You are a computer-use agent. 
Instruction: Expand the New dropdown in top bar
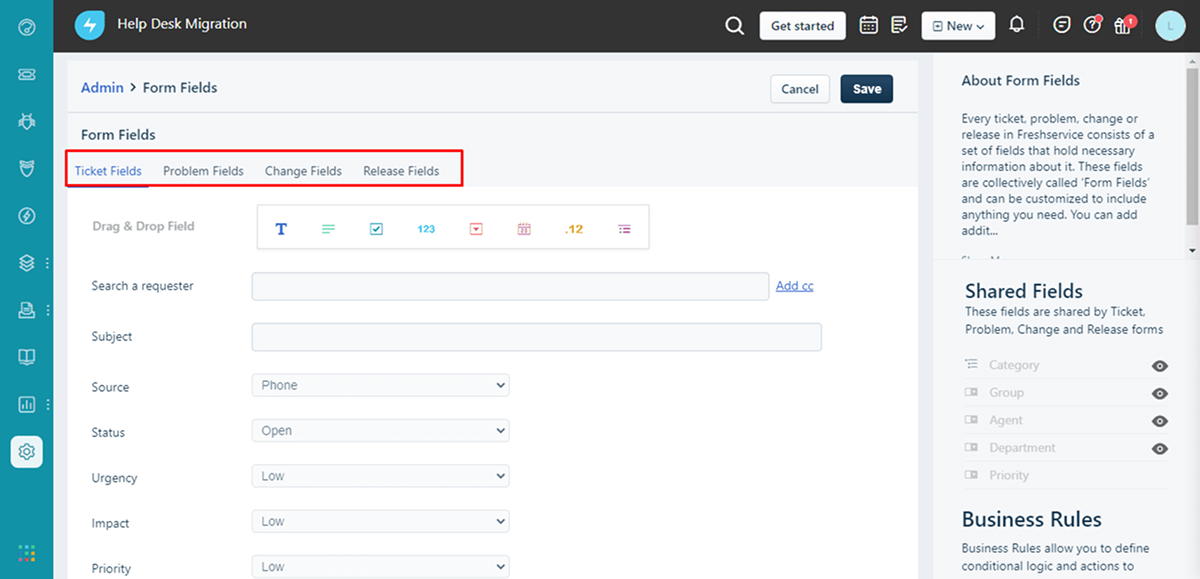point(957,25)
